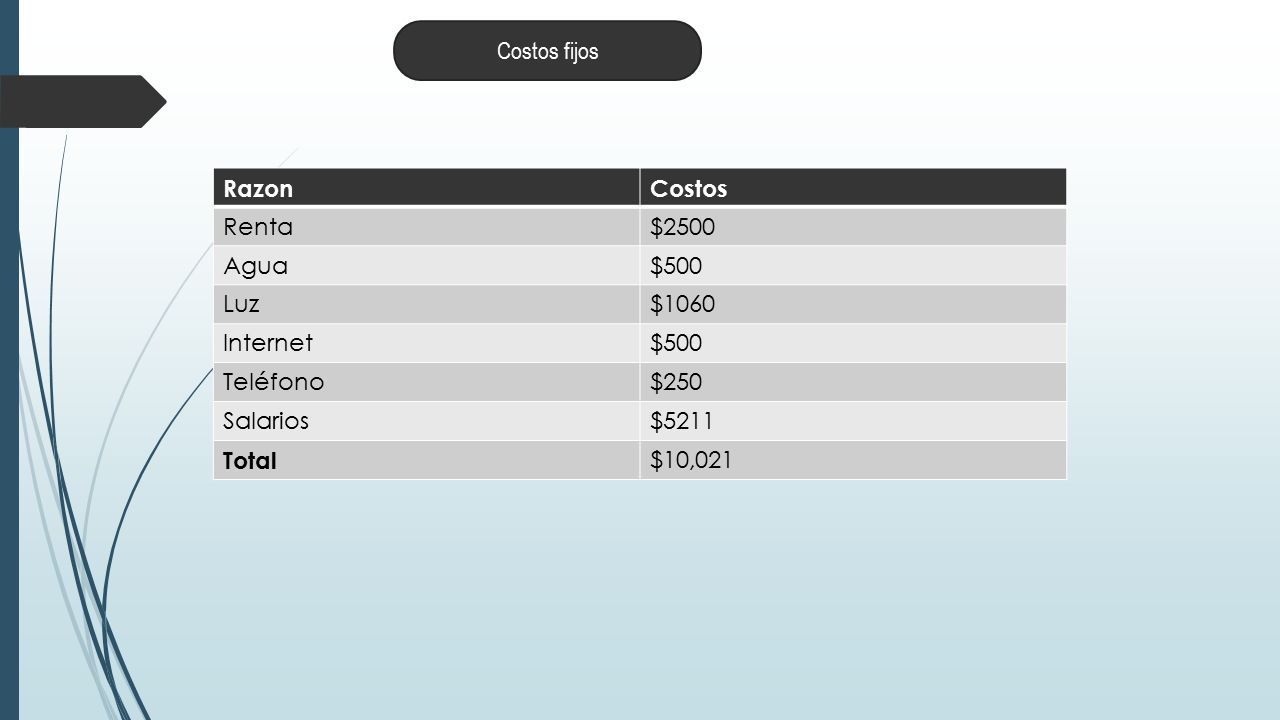Select the $2500 cost cell

click(853, 227)
